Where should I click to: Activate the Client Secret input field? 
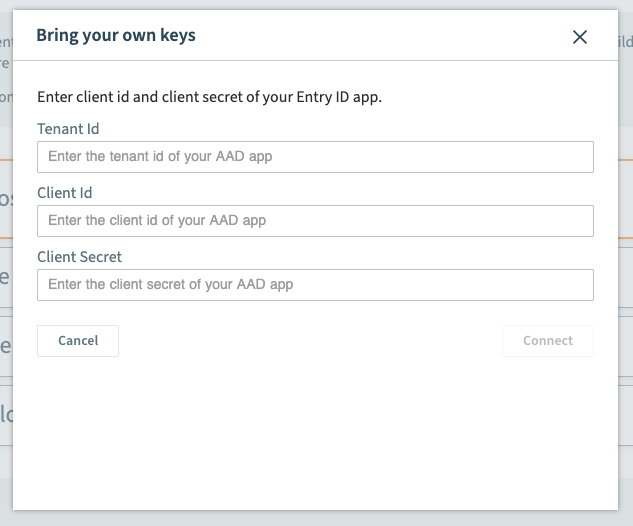315,285
